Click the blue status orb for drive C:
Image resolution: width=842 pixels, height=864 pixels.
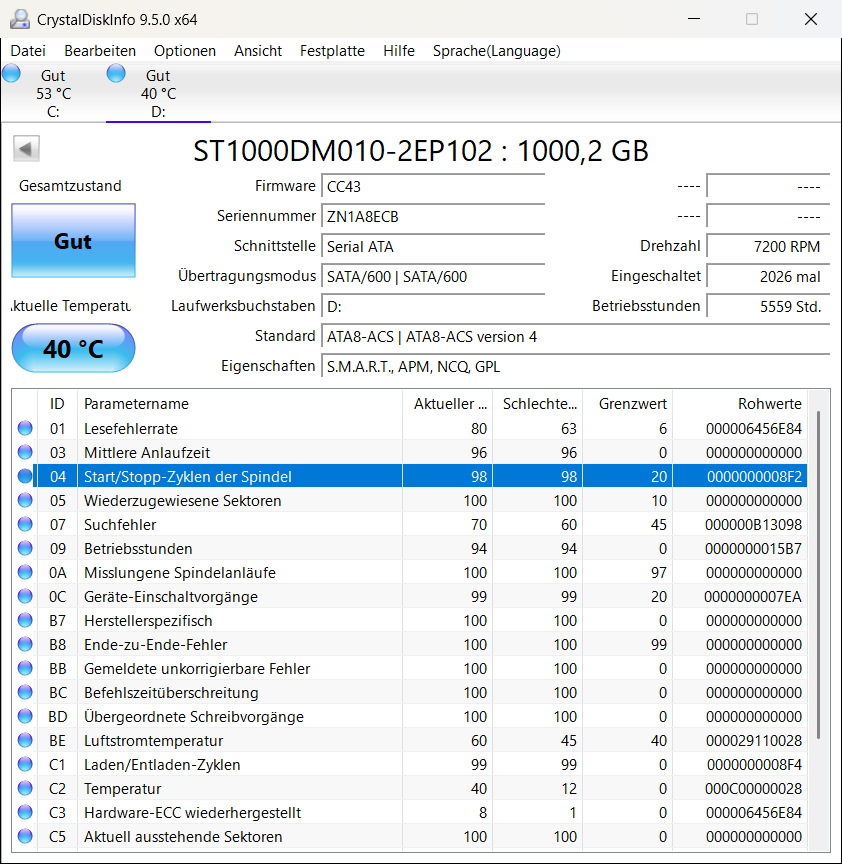click(11, 73)
